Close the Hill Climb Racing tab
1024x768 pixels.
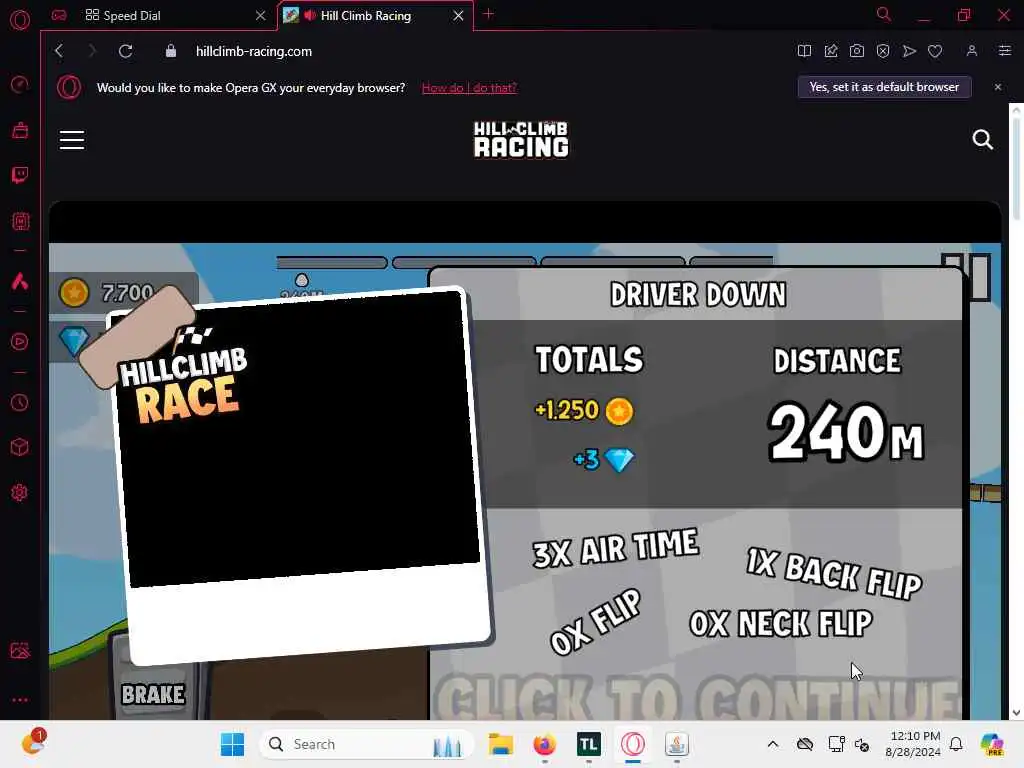(x=458, y=15)
